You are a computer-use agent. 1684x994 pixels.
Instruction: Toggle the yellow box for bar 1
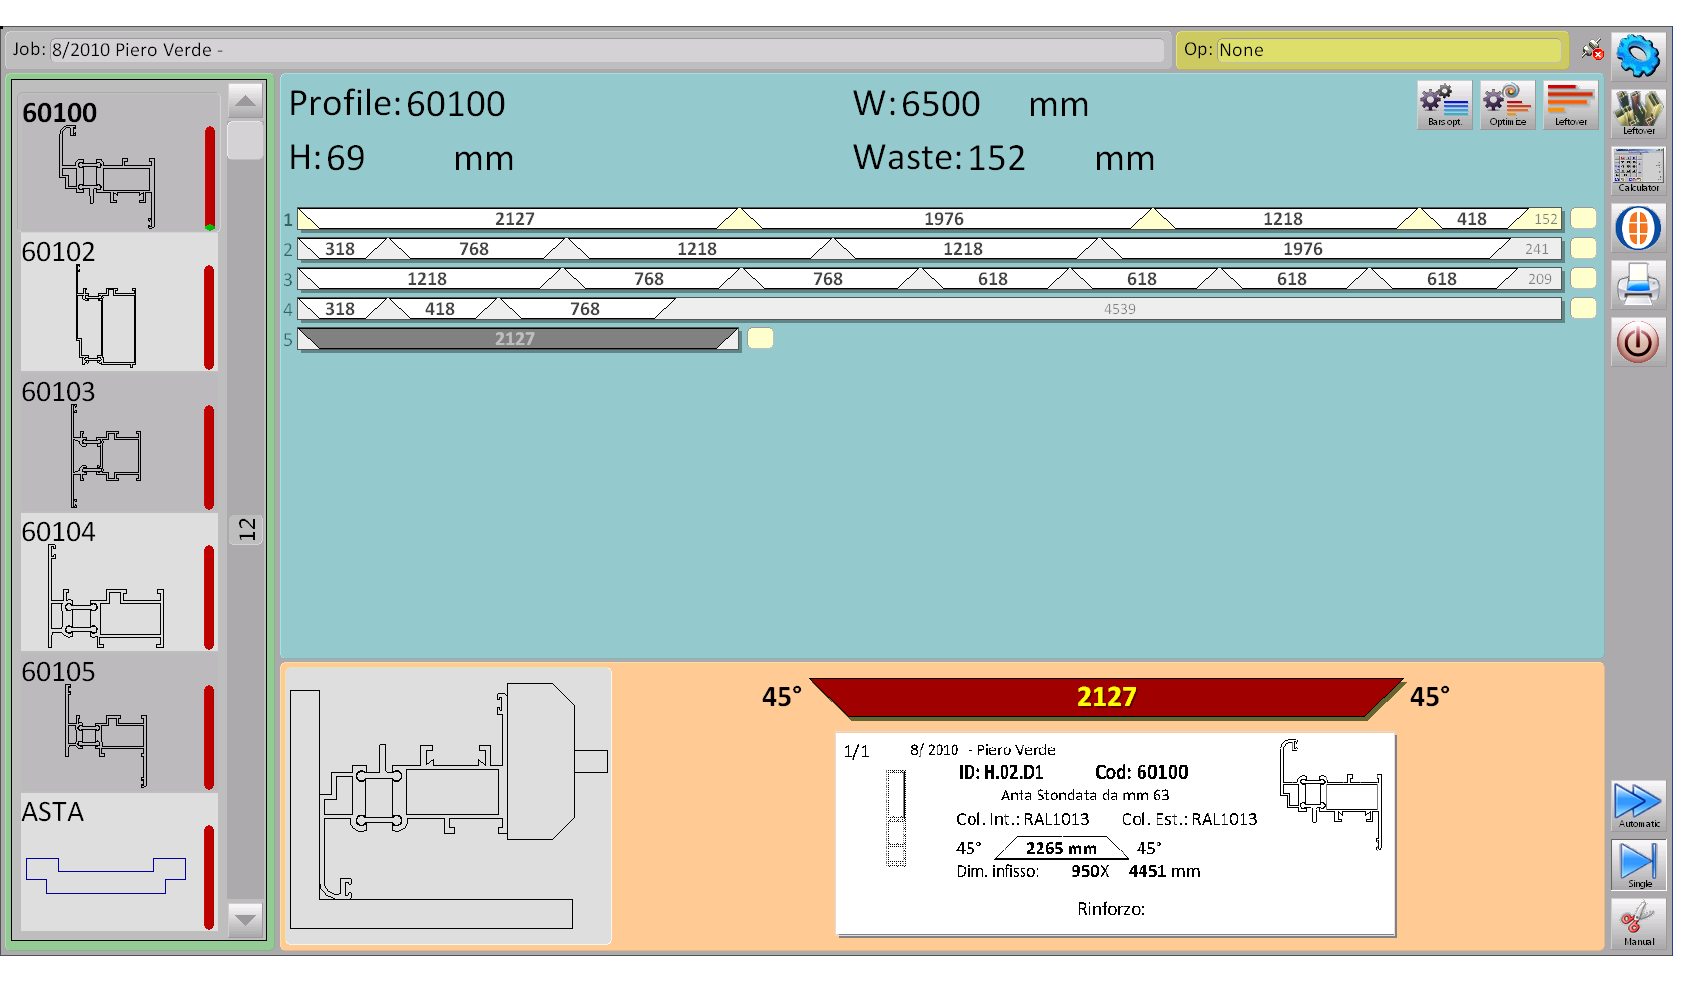[x=1583, y=219]
